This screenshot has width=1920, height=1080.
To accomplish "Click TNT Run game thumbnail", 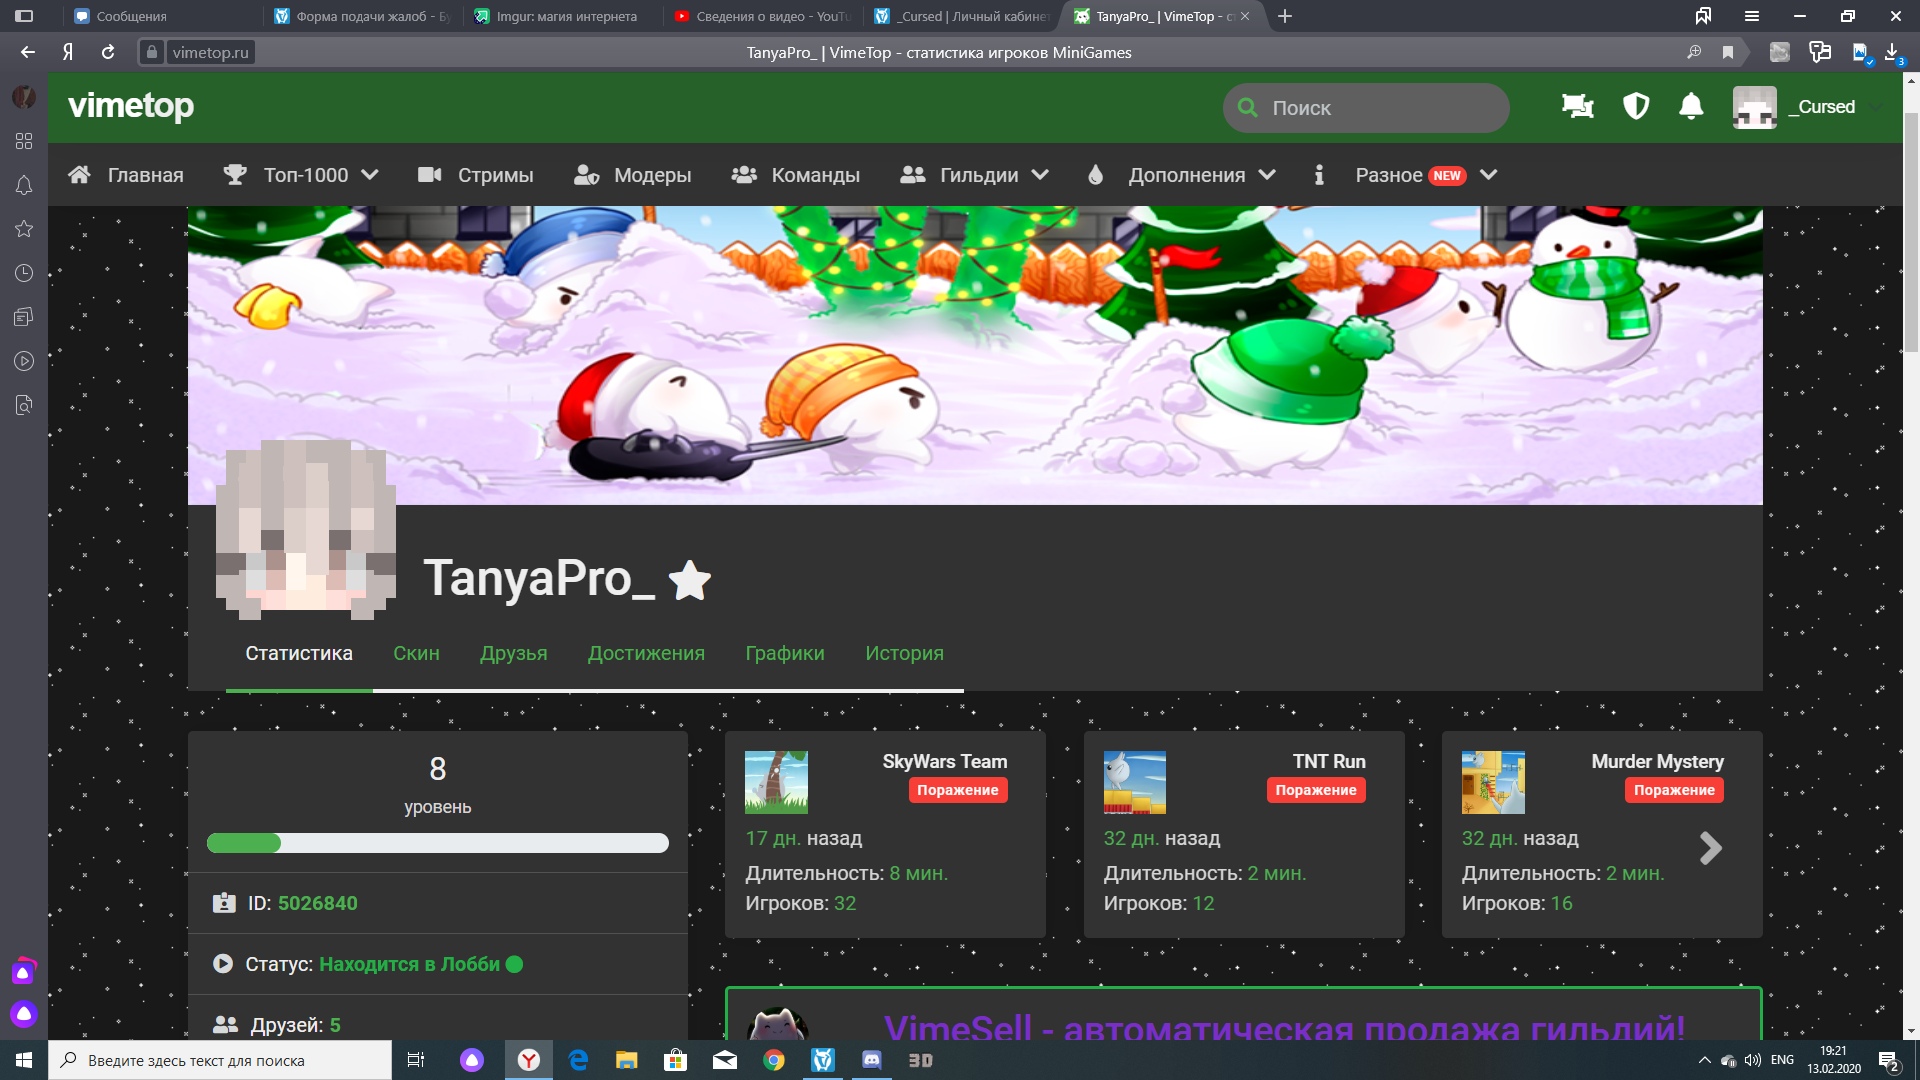I will (1135, 782).
